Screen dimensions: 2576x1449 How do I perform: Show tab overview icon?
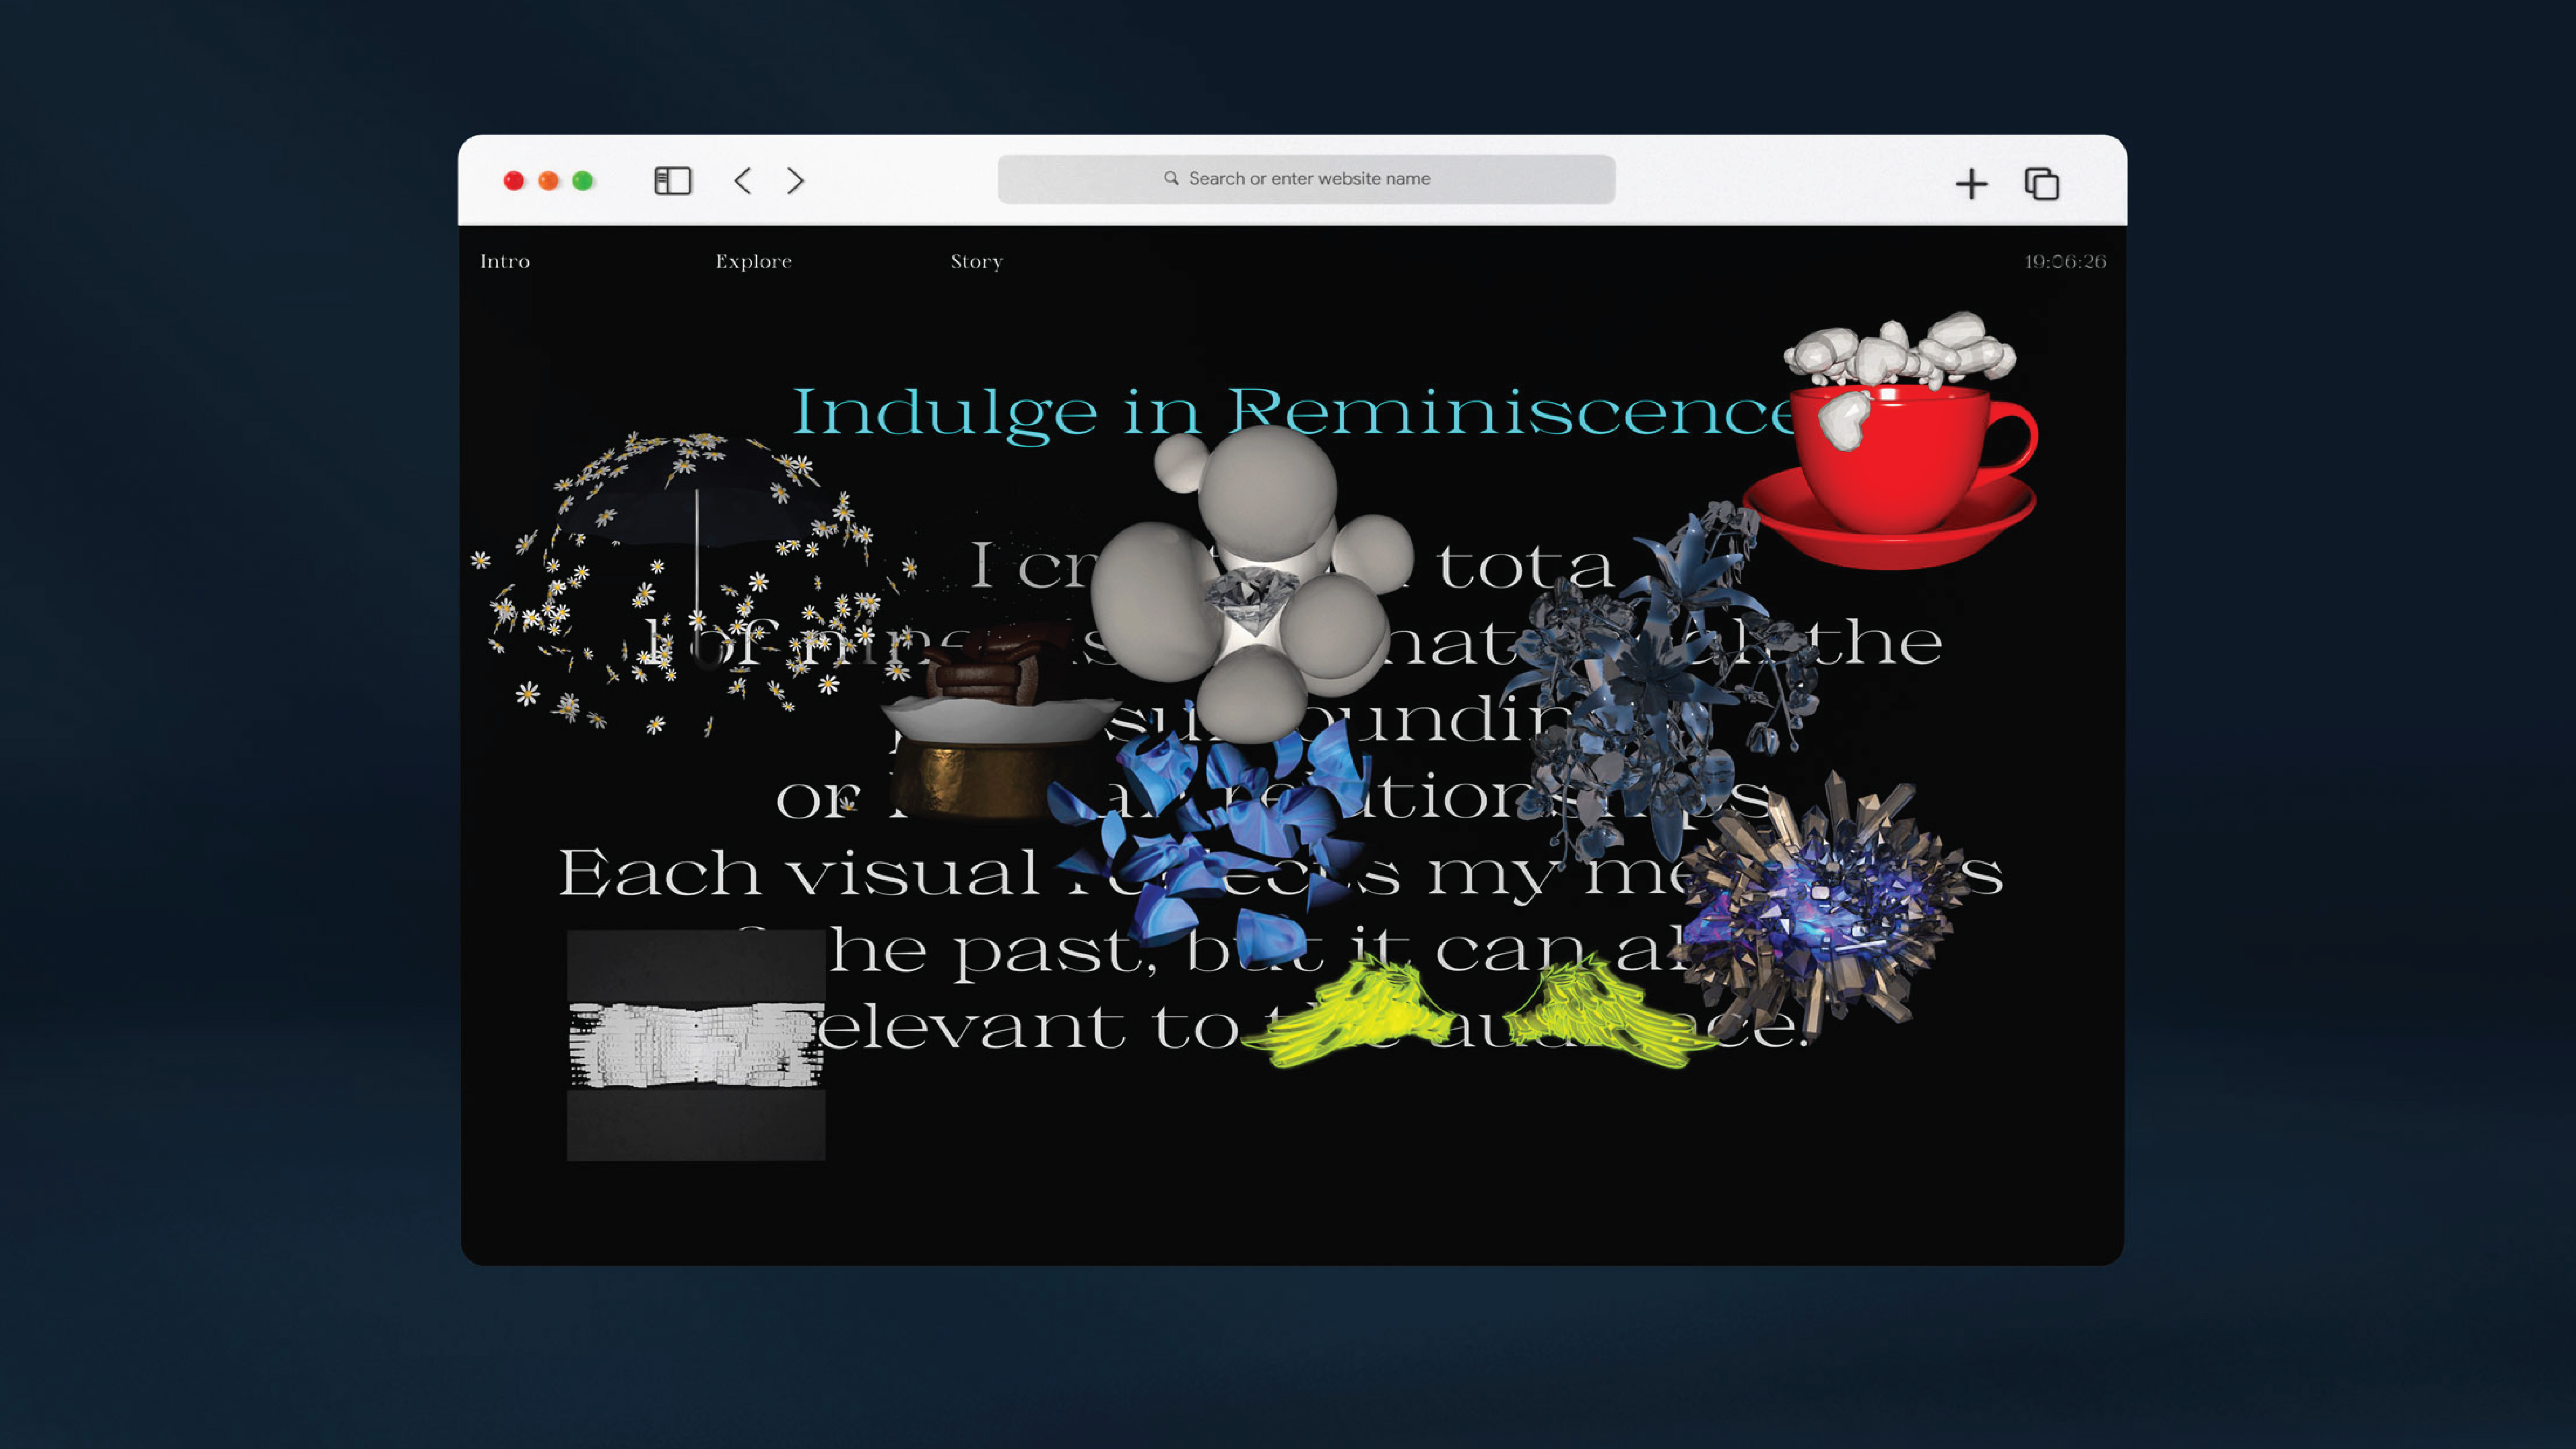point(2041,184)
